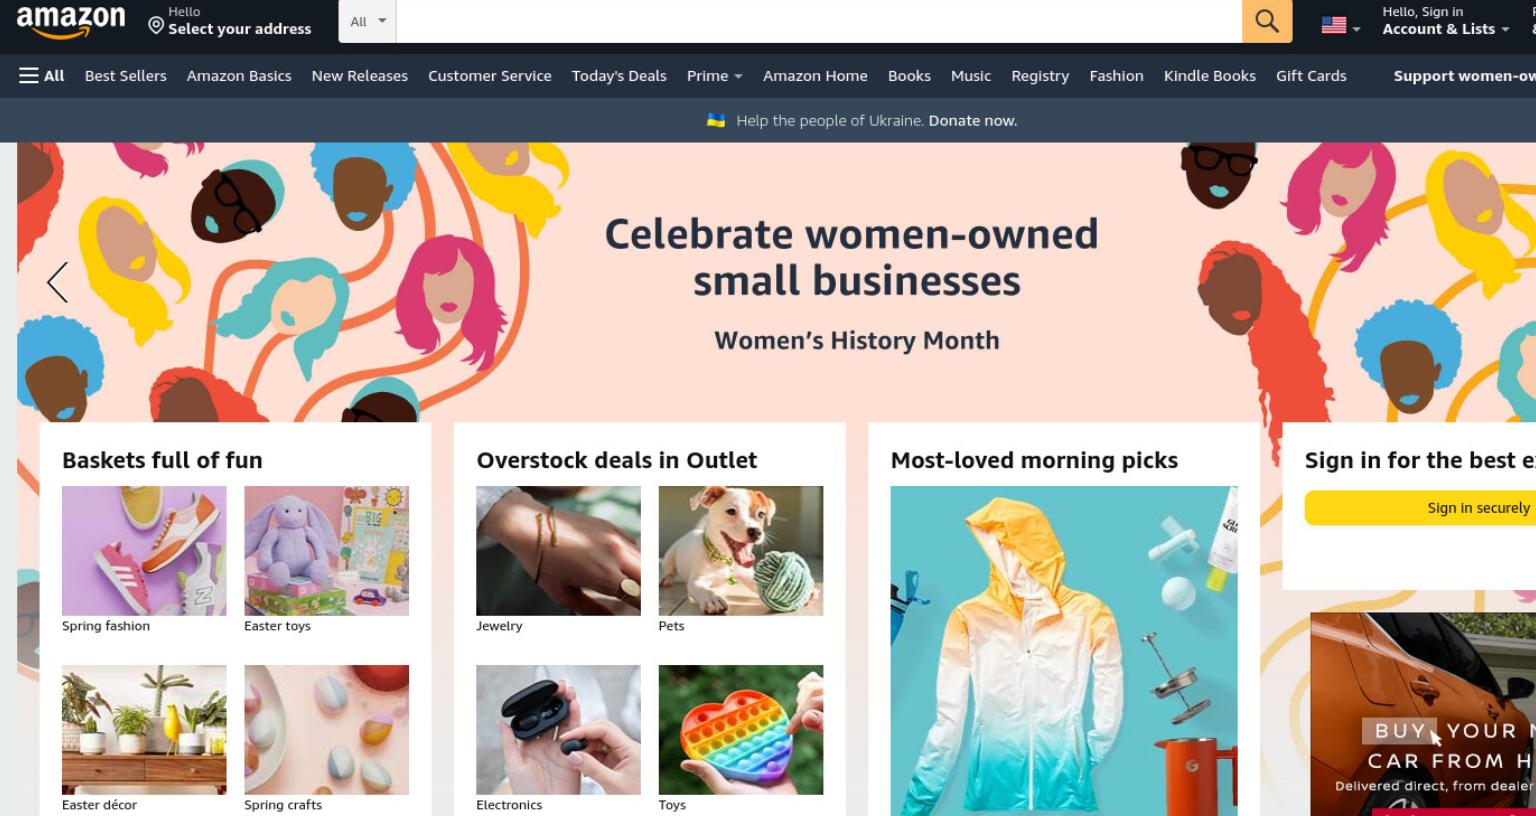
Task: Open Best Sellers in navigation bar
Action: coord(126,76)
